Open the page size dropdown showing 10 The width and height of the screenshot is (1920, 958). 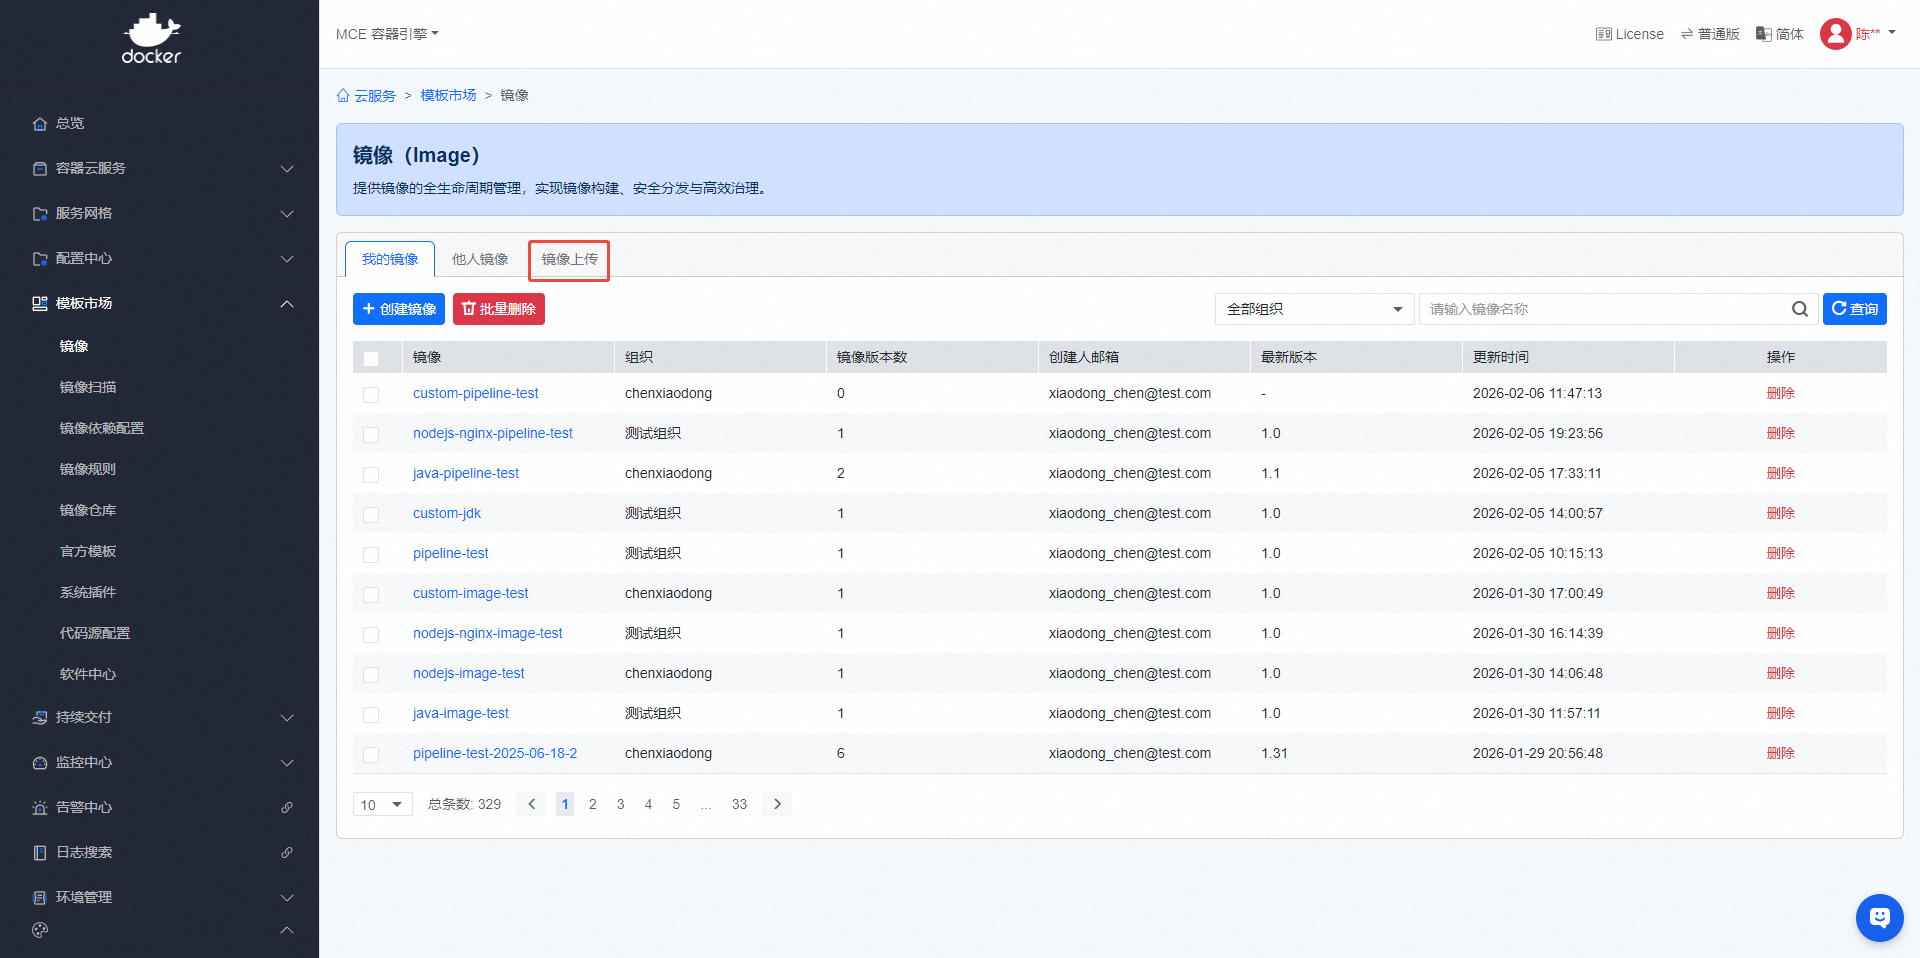pos(382,804)
